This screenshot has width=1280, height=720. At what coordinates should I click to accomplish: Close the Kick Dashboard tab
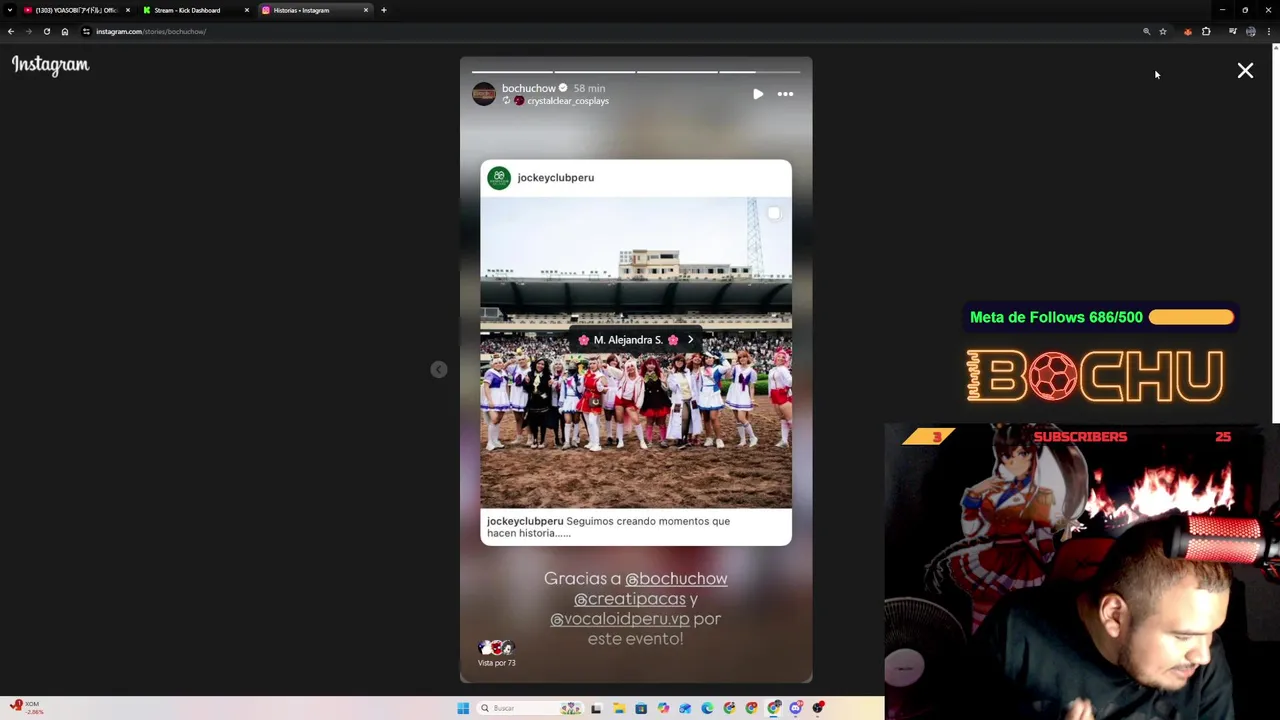pyautogui.click(x=246, y=10)
